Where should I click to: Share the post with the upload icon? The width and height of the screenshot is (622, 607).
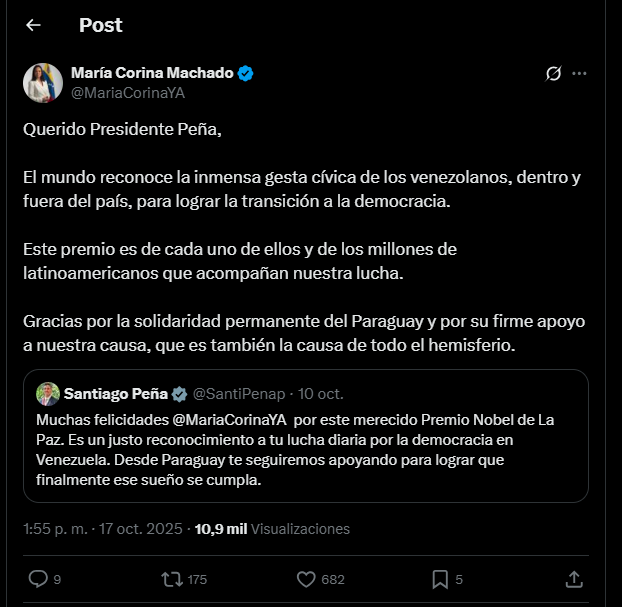574,578
